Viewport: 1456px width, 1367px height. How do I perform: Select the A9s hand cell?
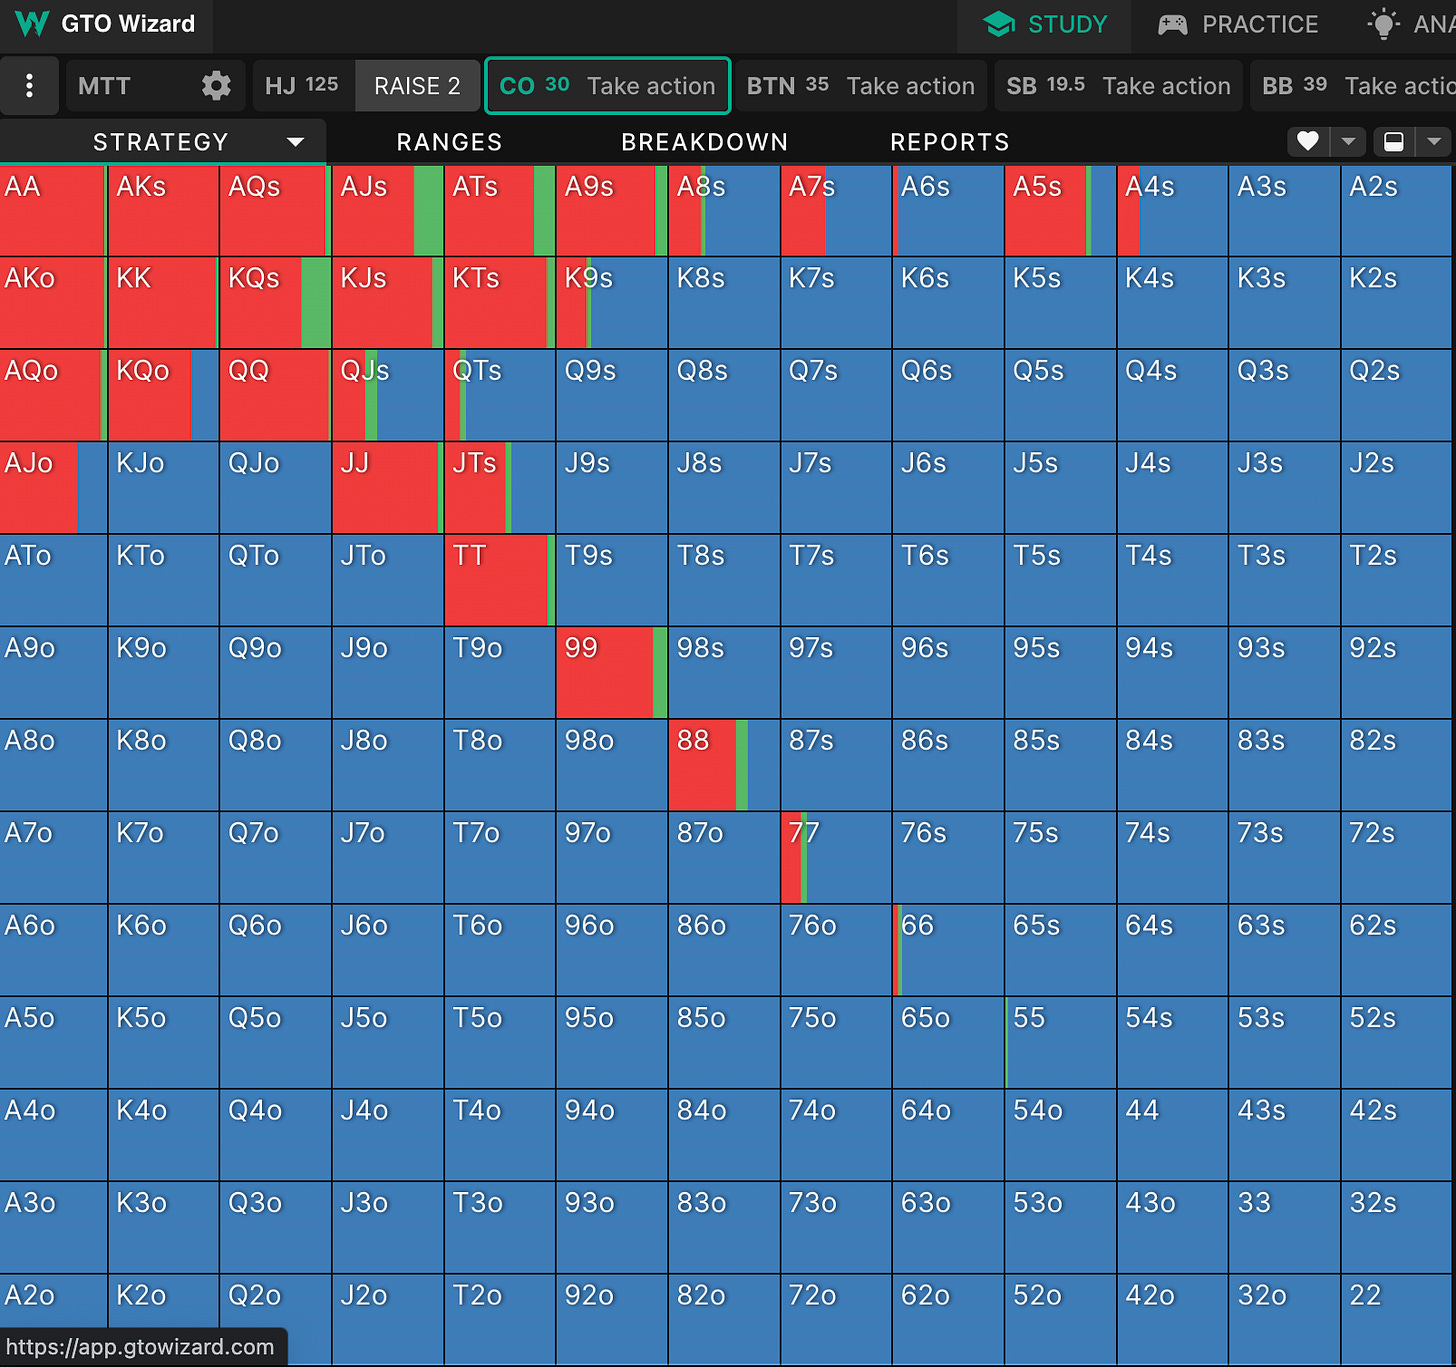pyautogui.click(x=612, y=210)
